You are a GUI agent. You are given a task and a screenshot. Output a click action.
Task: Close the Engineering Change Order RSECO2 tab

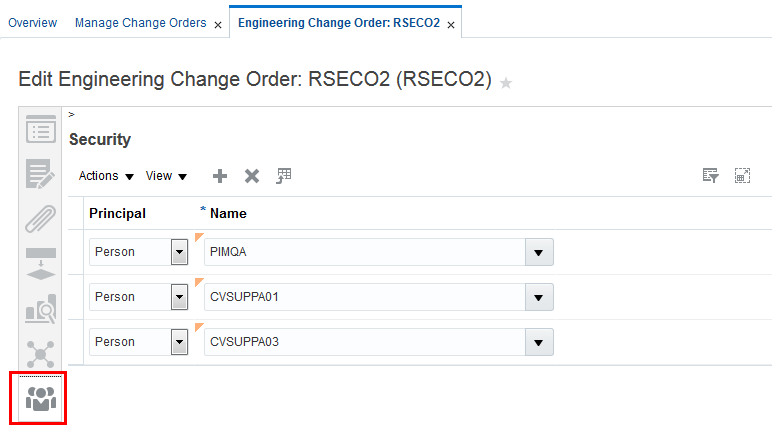pyautogui.click(x=451, y=24)
